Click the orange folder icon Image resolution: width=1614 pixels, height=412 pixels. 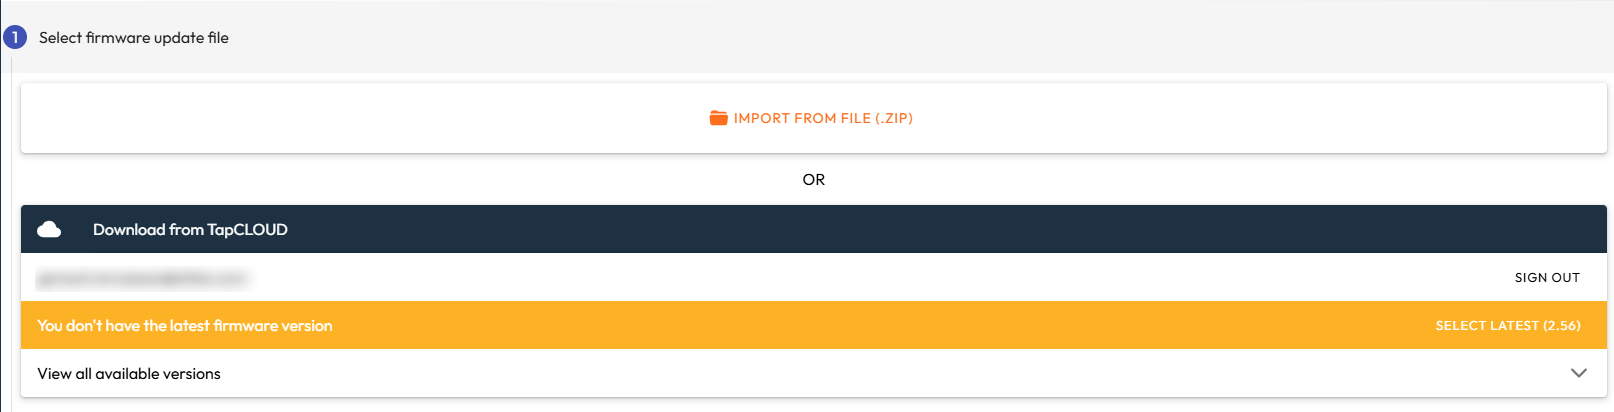coord(718,118)
